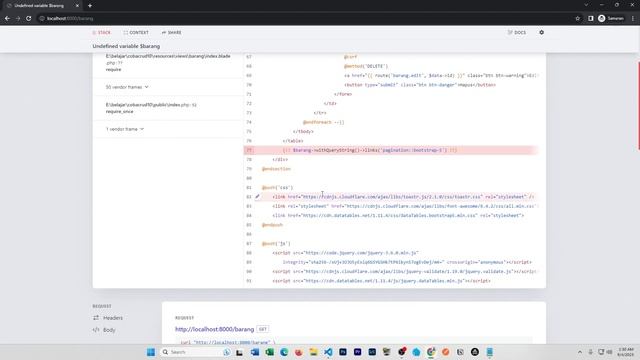Open the http://localhost:8000/barang request URL
The image size is (640, 360).
click(x=214, y=329)
